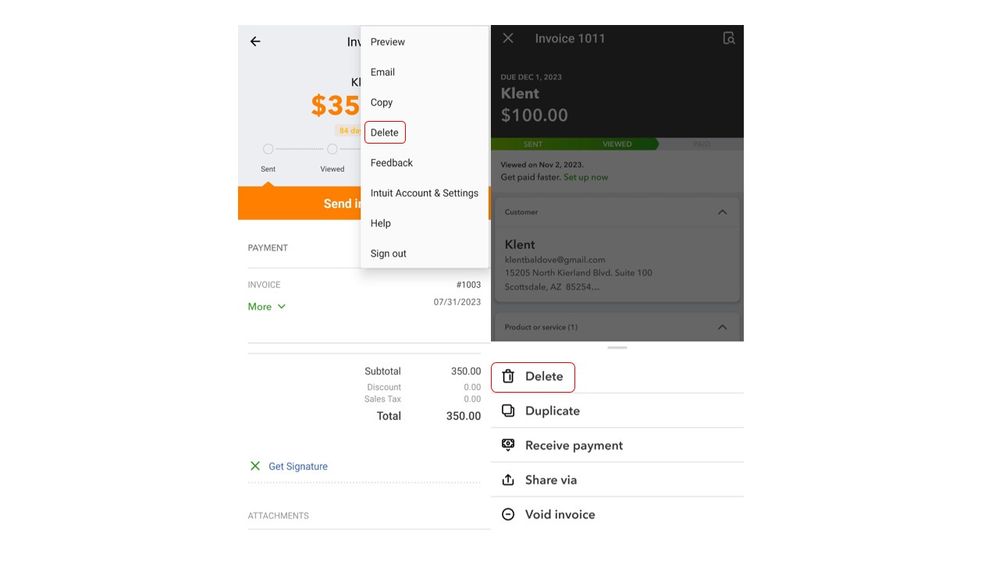Viewport: 999px width, 562px height.
Task: Collapse the Product or service section
Action: [723, 327]
